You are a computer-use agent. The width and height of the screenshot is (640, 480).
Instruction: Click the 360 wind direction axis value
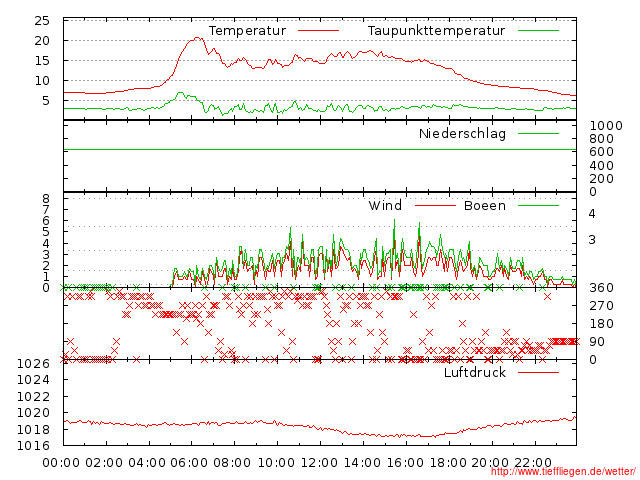(x=602, y=288)
